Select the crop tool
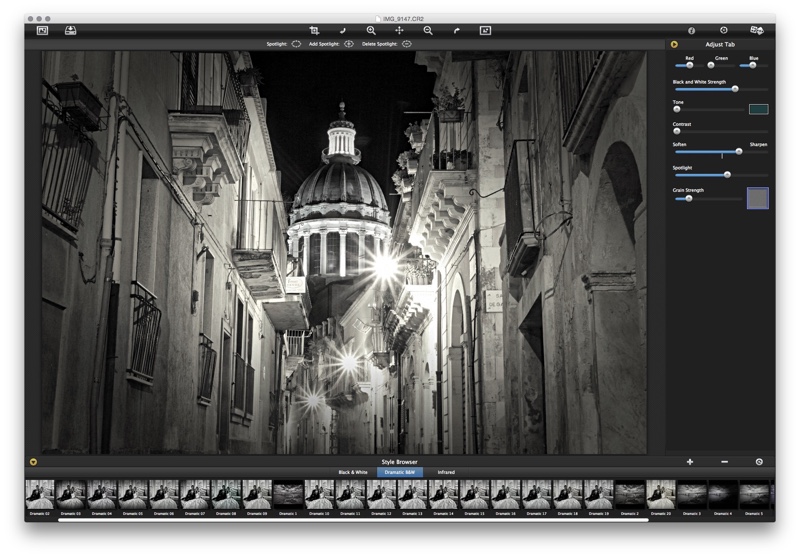 [x=314, y=31]
